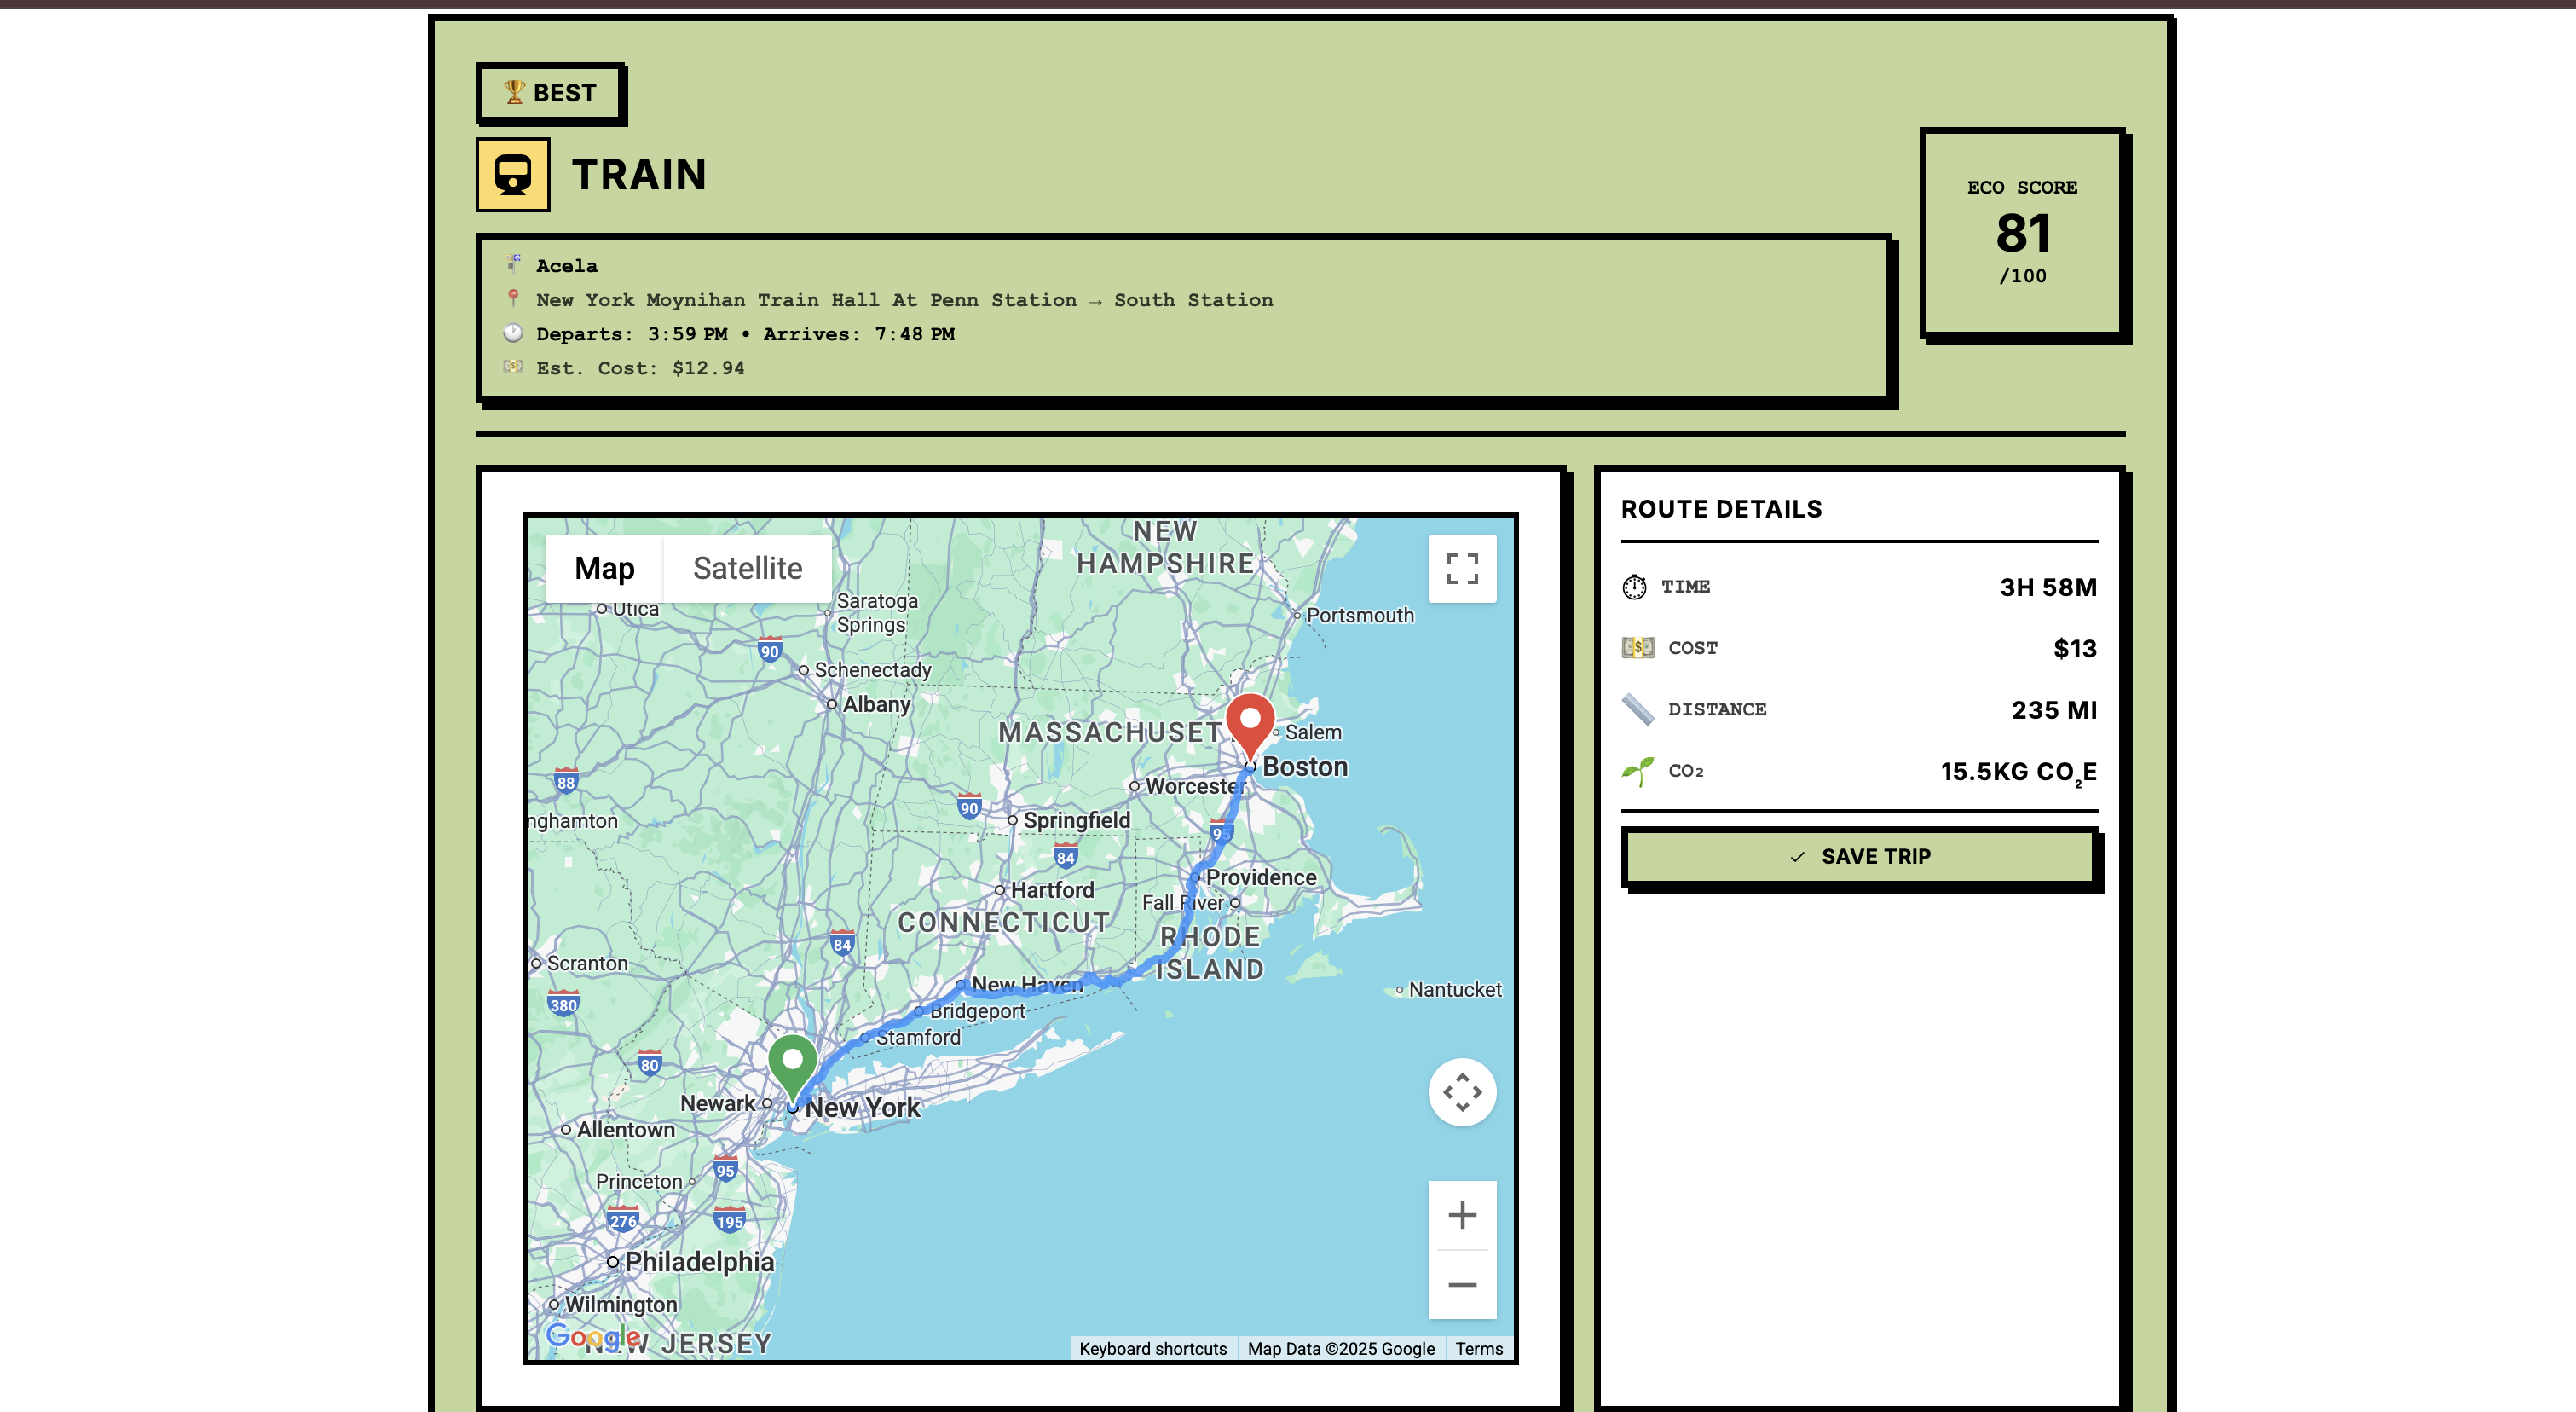
Task: Zoom out on the map
Action: 1461,1285
